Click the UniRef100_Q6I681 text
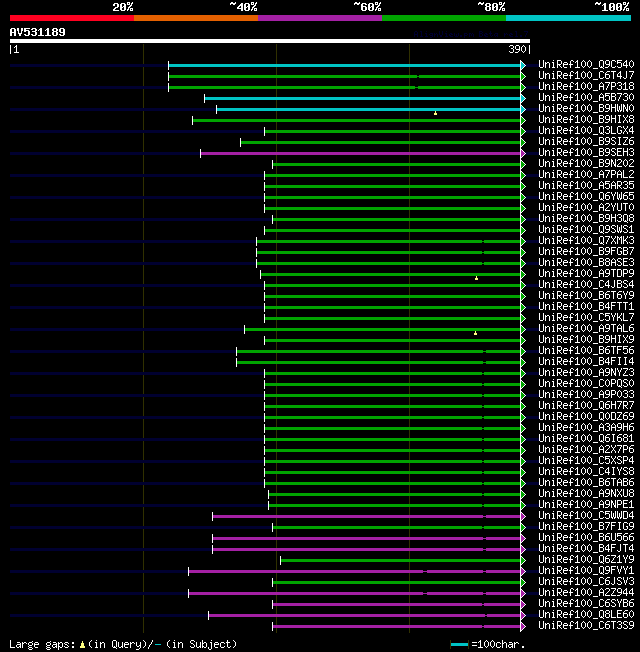 pos(586,439)
